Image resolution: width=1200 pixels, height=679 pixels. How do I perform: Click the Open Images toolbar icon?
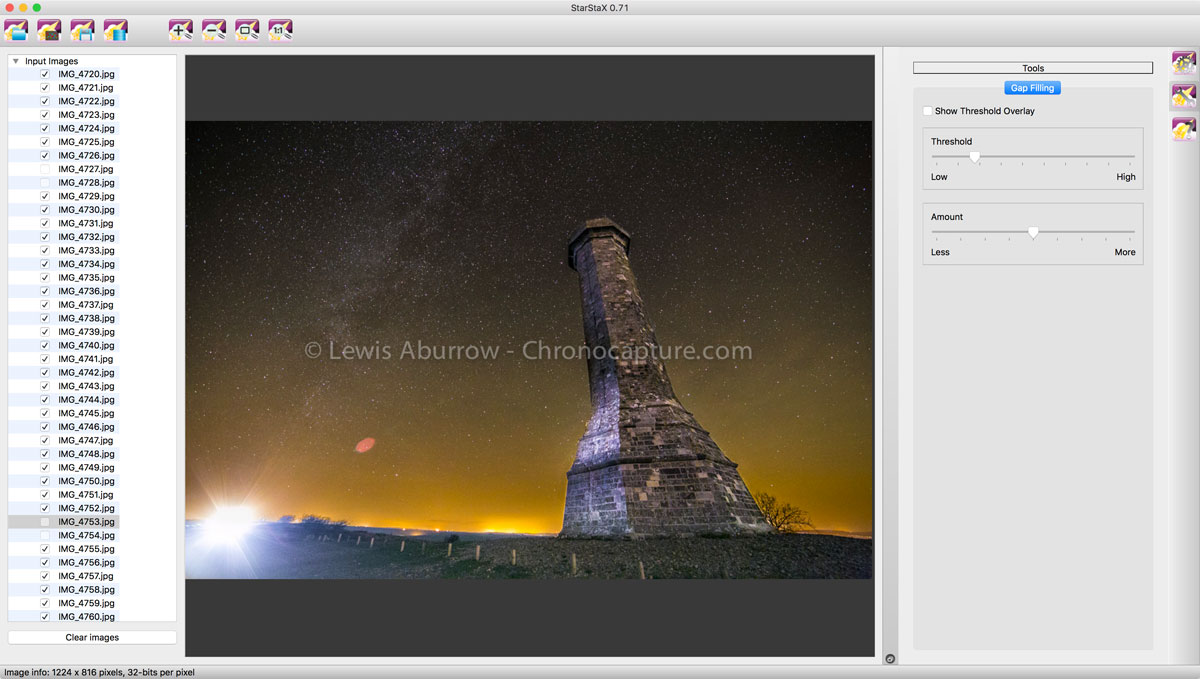click(x=16, y=30)
